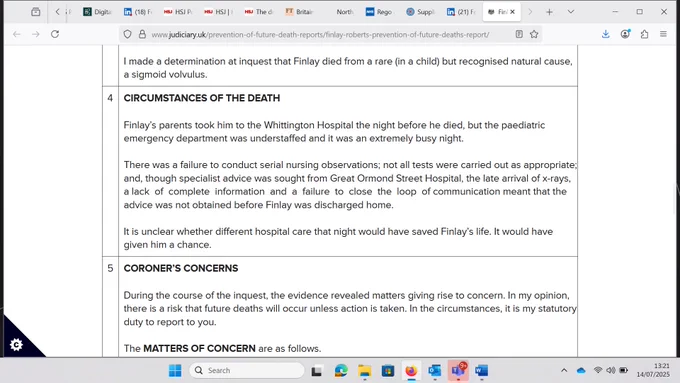Switch to the LinkedIn (18) tab
The height and width of the screenshot is (383, 680).
(137, 12)
